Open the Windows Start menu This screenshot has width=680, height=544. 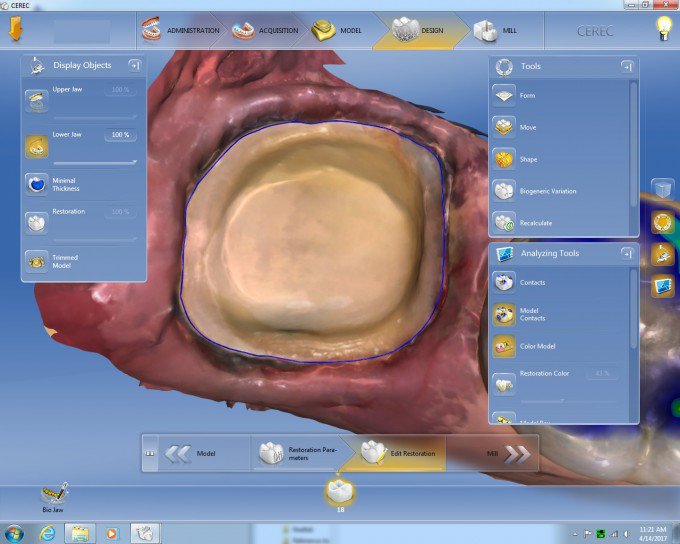[x=13, y=533]
